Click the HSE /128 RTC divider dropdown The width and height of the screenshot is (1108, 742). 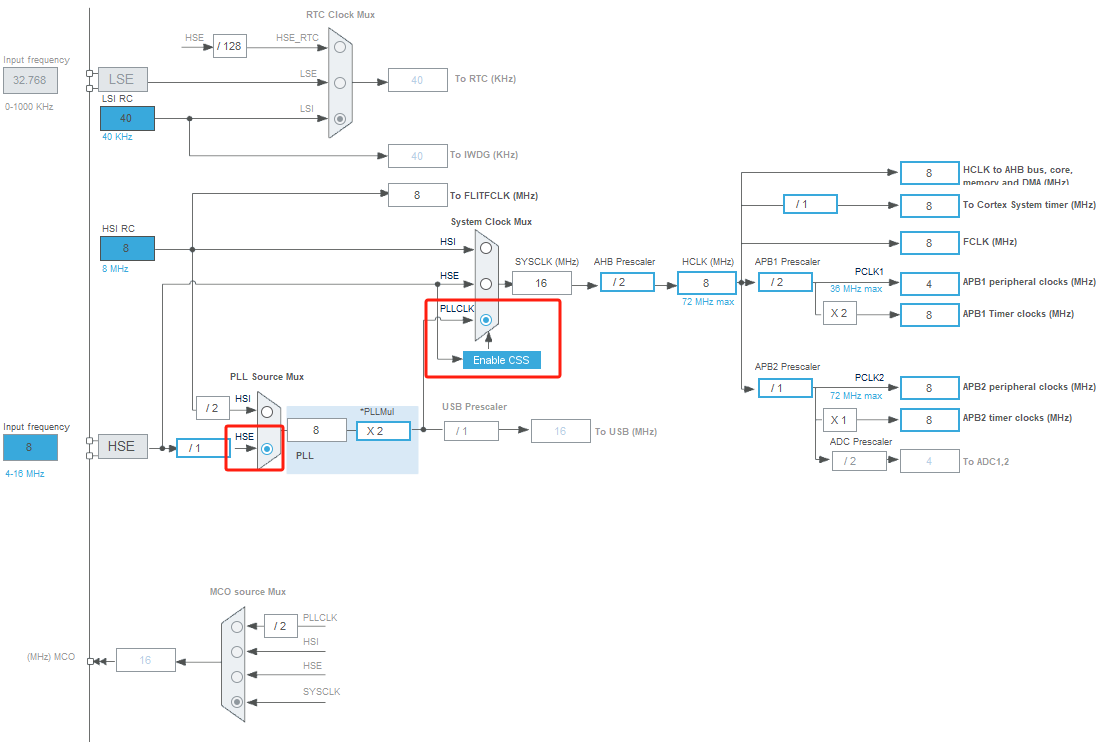pyautogui.click(x=229, y=45)
